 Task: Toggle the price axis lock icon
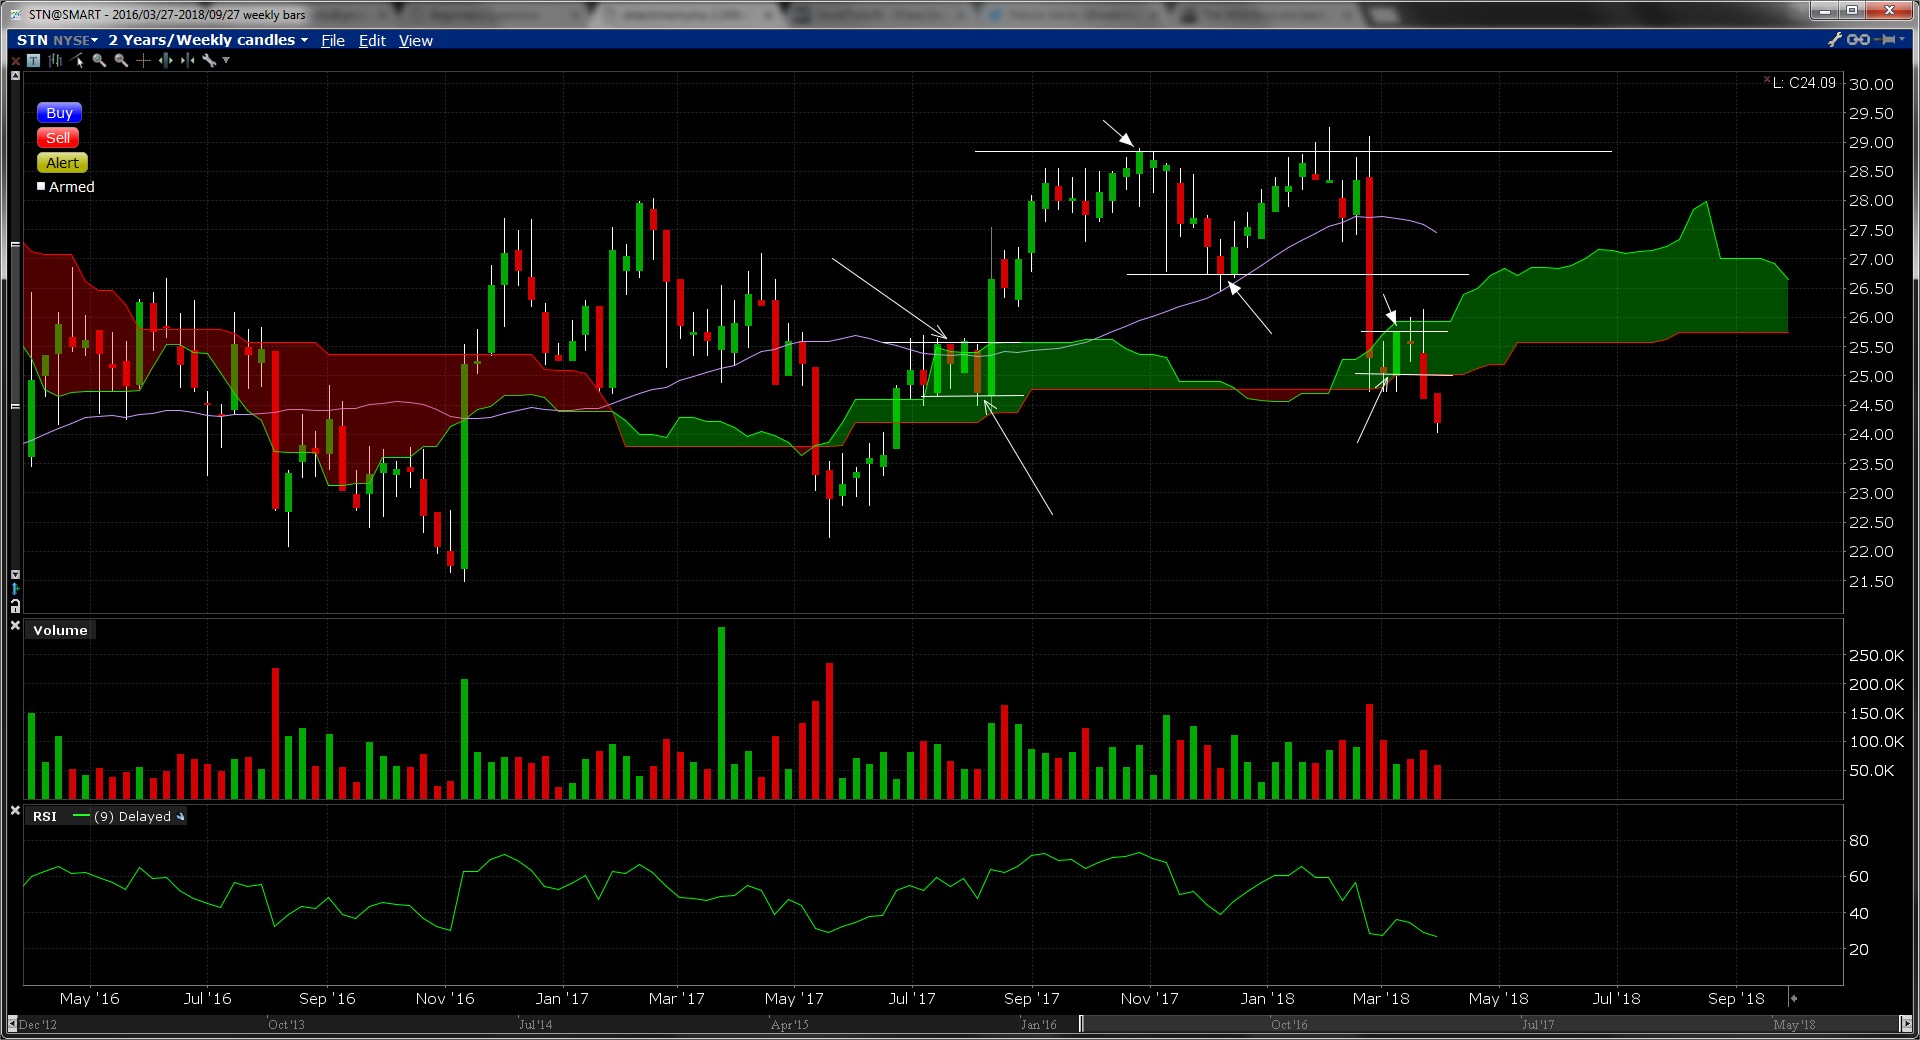[15, 606]
